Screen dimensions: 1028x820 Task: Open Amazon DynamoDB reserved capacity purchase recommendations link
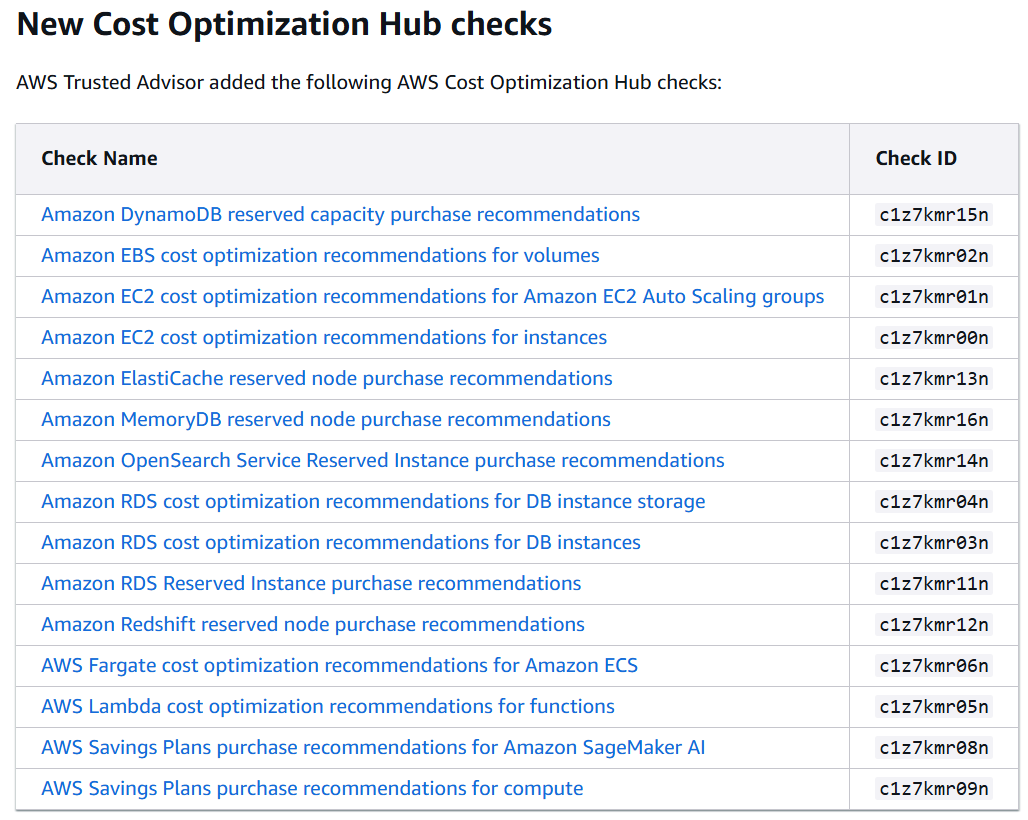(x=340, y=214)
